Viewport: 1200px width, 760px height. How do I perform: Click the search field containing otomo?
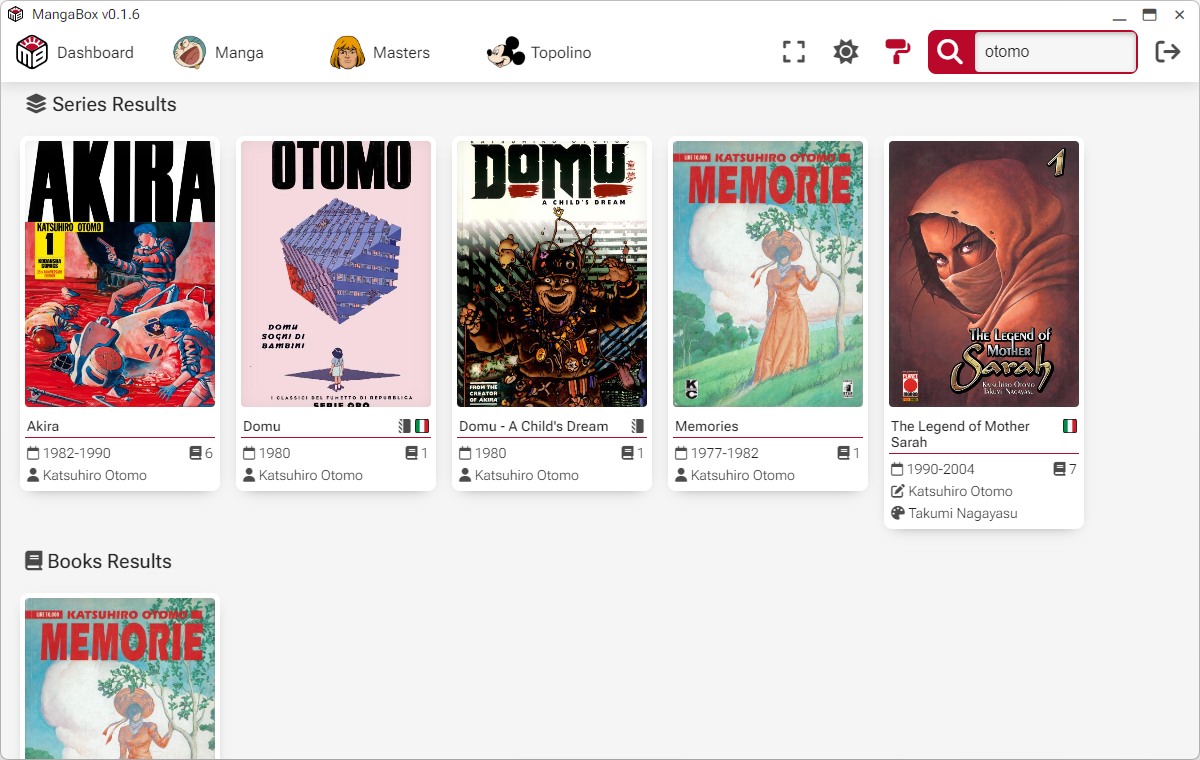[1055, 52]
